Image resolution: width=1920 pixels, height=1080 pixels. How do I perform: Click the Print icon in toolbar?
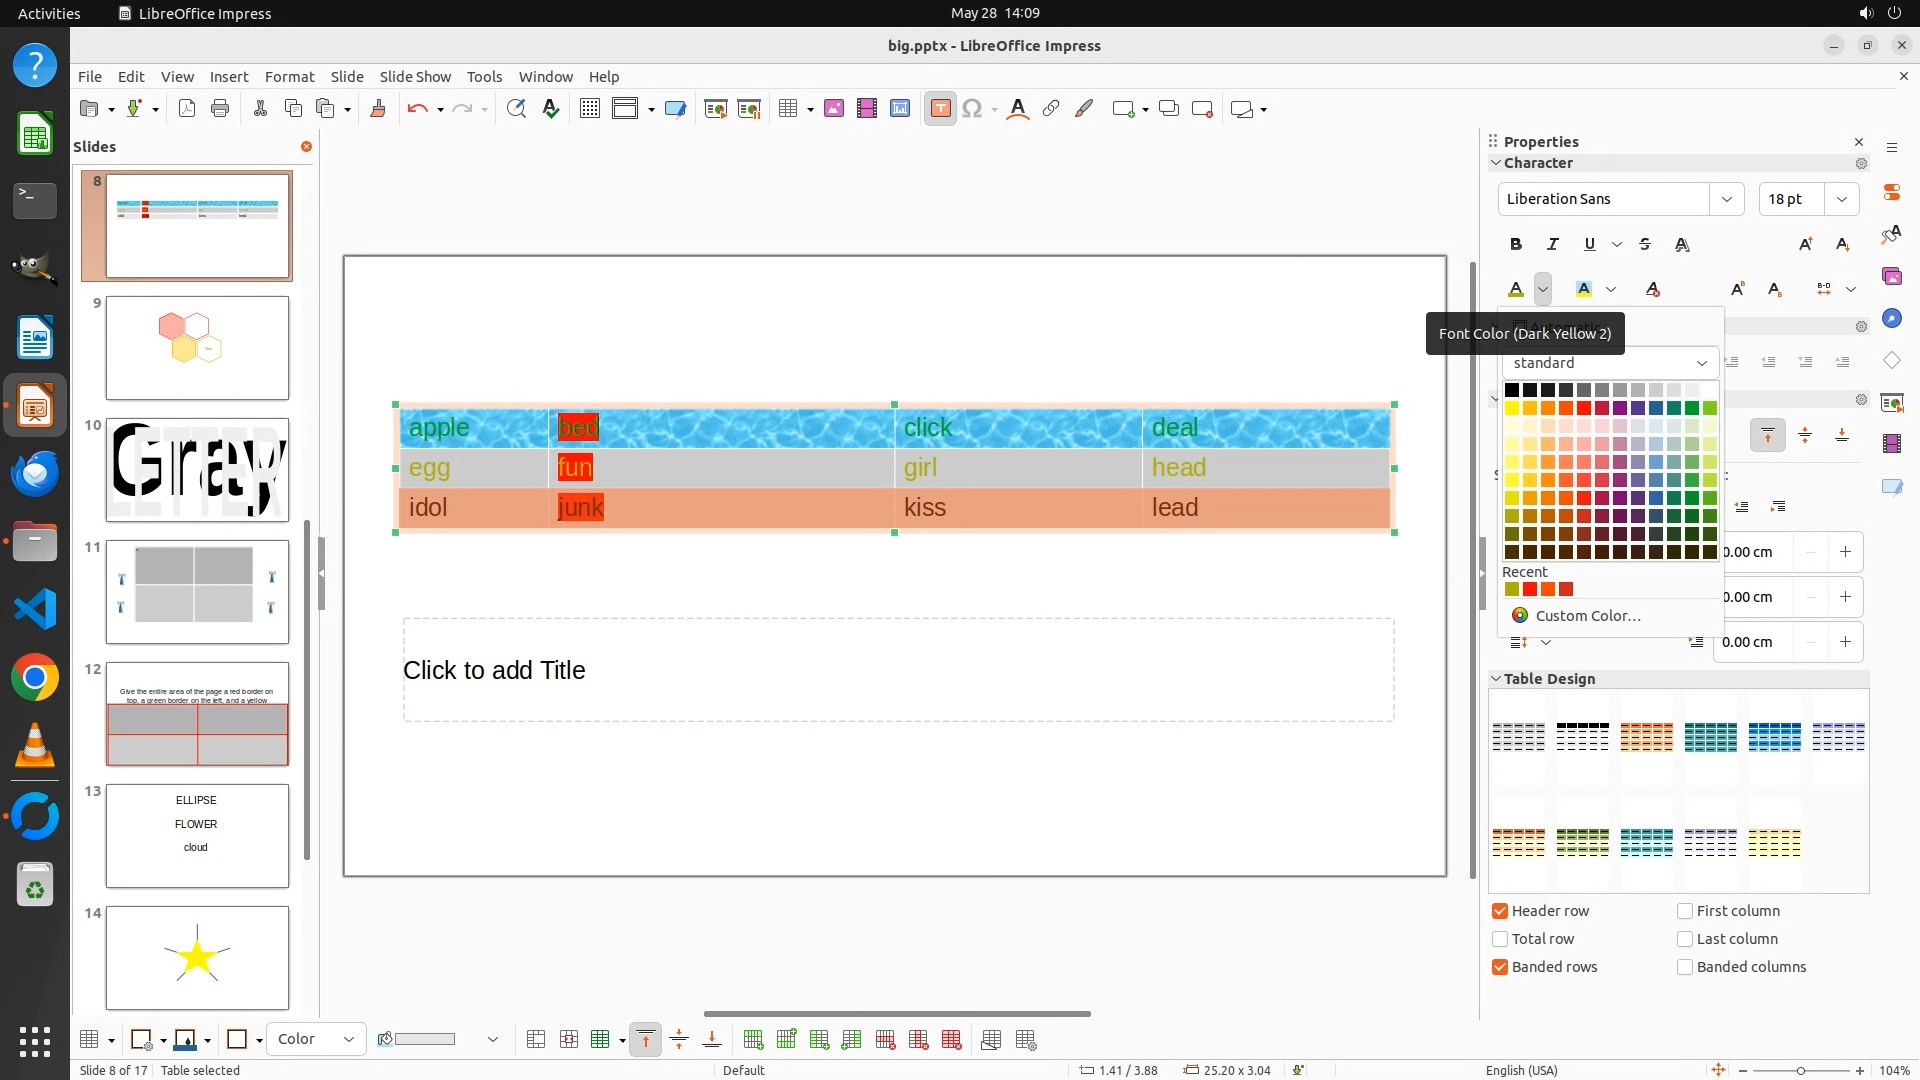(x=220, y=109)
